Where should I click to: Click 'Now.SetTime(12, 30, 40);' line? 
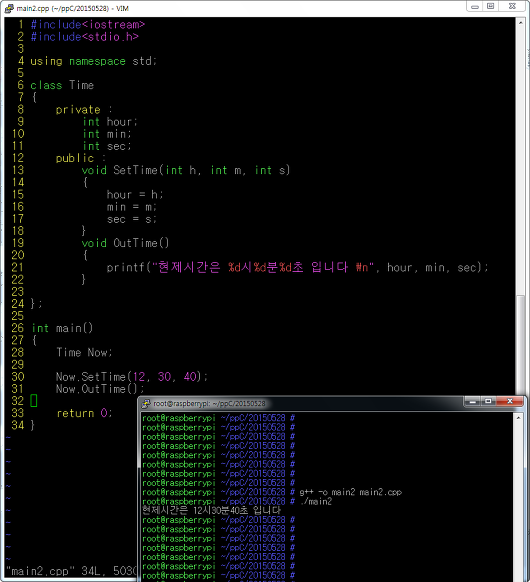click(132, 377)
